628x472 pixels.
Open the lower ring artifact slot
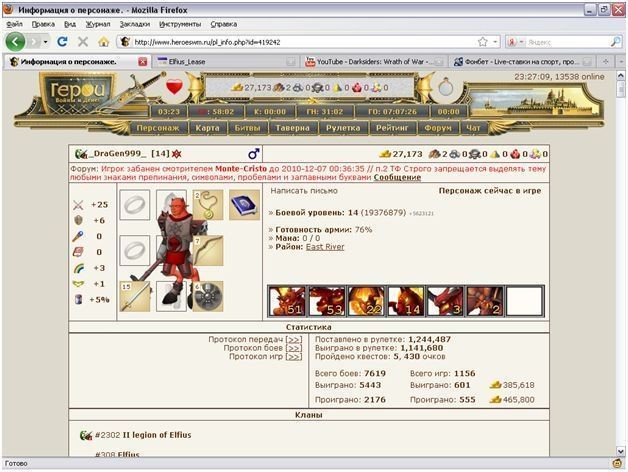click(135, 251)
